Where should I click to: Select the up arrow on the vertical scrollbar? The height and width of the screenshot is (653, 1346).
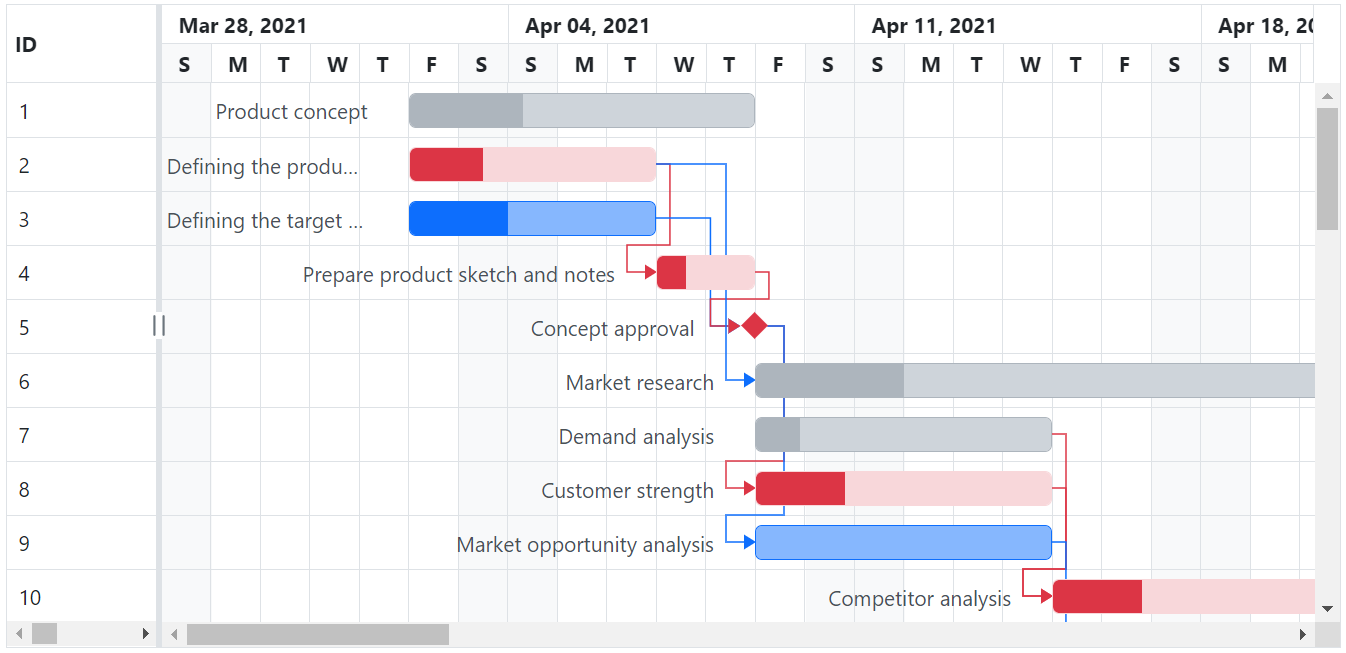pos(1328,96)
